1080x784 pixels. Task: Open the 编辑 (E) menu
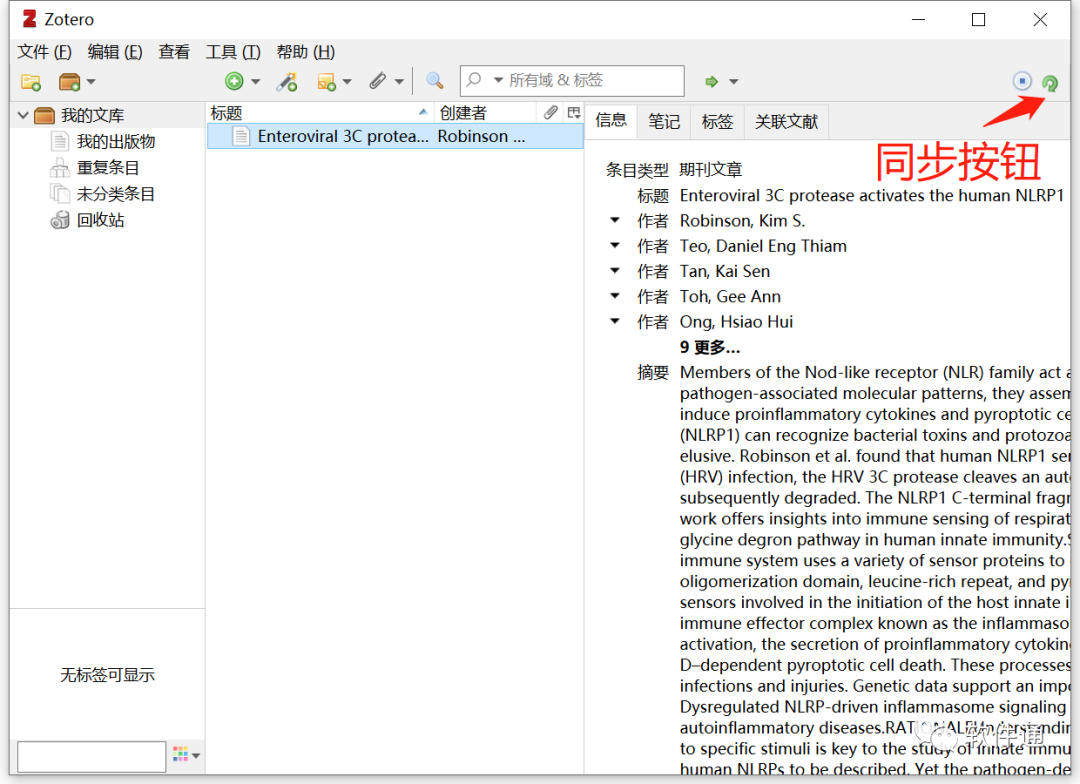click(x=115, y=52)
